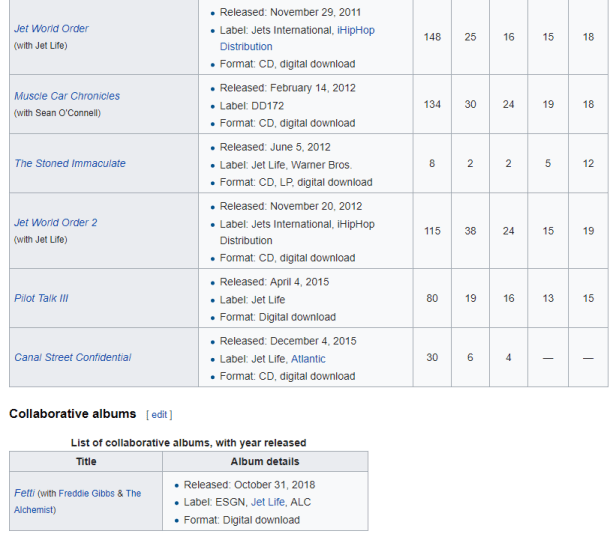
Task: Click Jet Life label in Canal Street Confidential row
Action: coord(267,359)
